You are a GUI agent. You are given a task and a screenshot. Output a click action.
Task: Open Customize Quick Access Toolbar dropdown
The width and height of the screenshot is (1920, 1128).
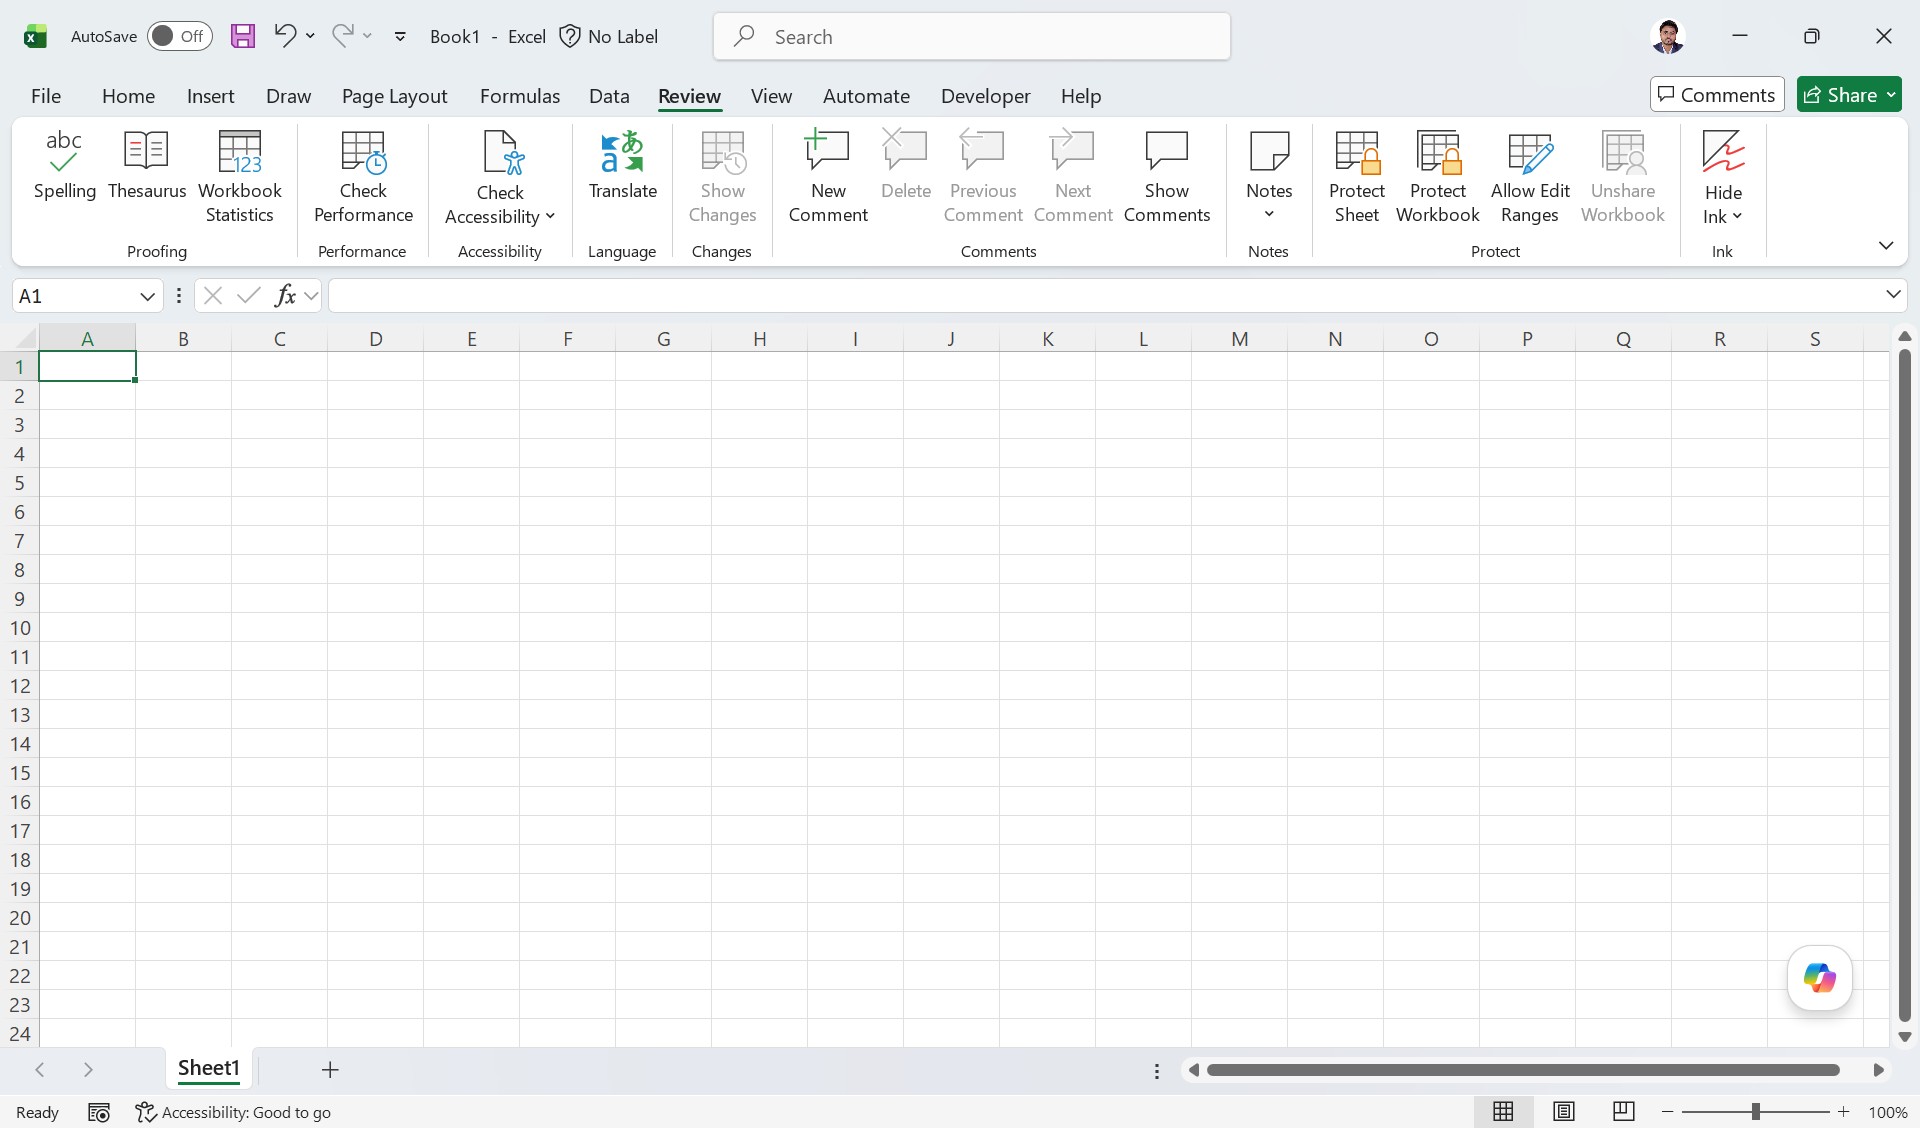tap(400, 37)
